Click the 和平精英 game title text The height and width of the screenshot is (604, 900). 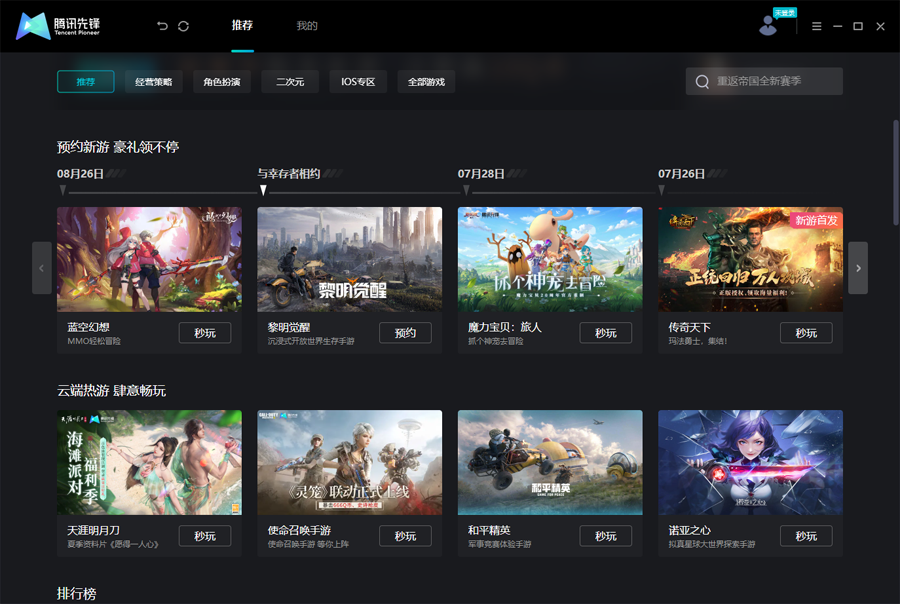489,530
